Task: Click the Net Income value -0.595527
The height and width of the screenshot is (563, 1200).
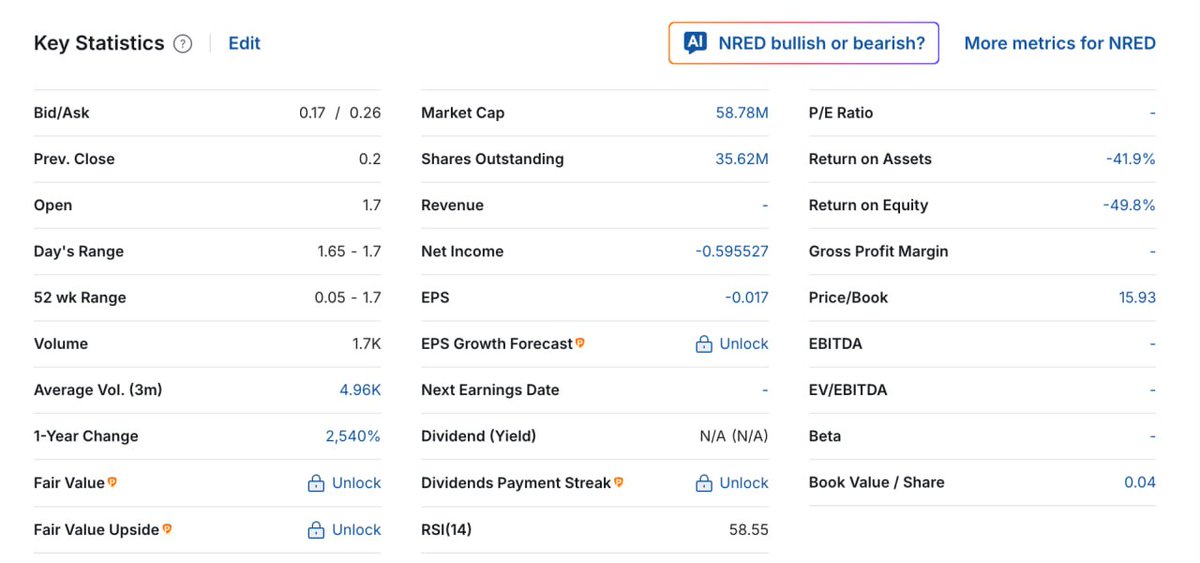Action: [732, 251]
